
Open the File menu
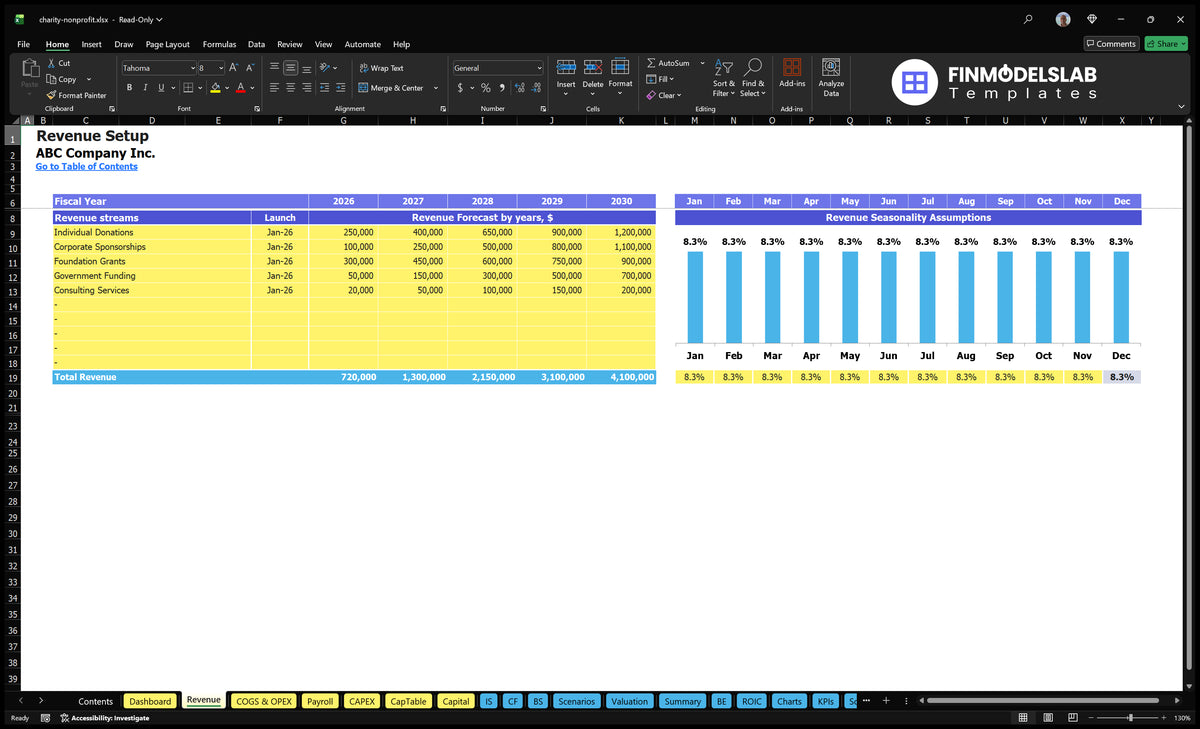tap(23, 44)
